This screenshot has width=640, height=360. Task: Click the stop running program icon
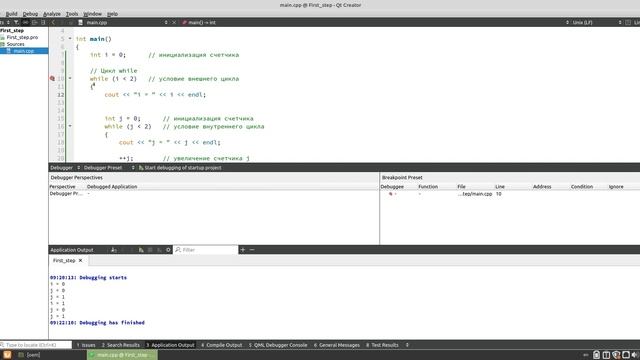coord(150,250)
